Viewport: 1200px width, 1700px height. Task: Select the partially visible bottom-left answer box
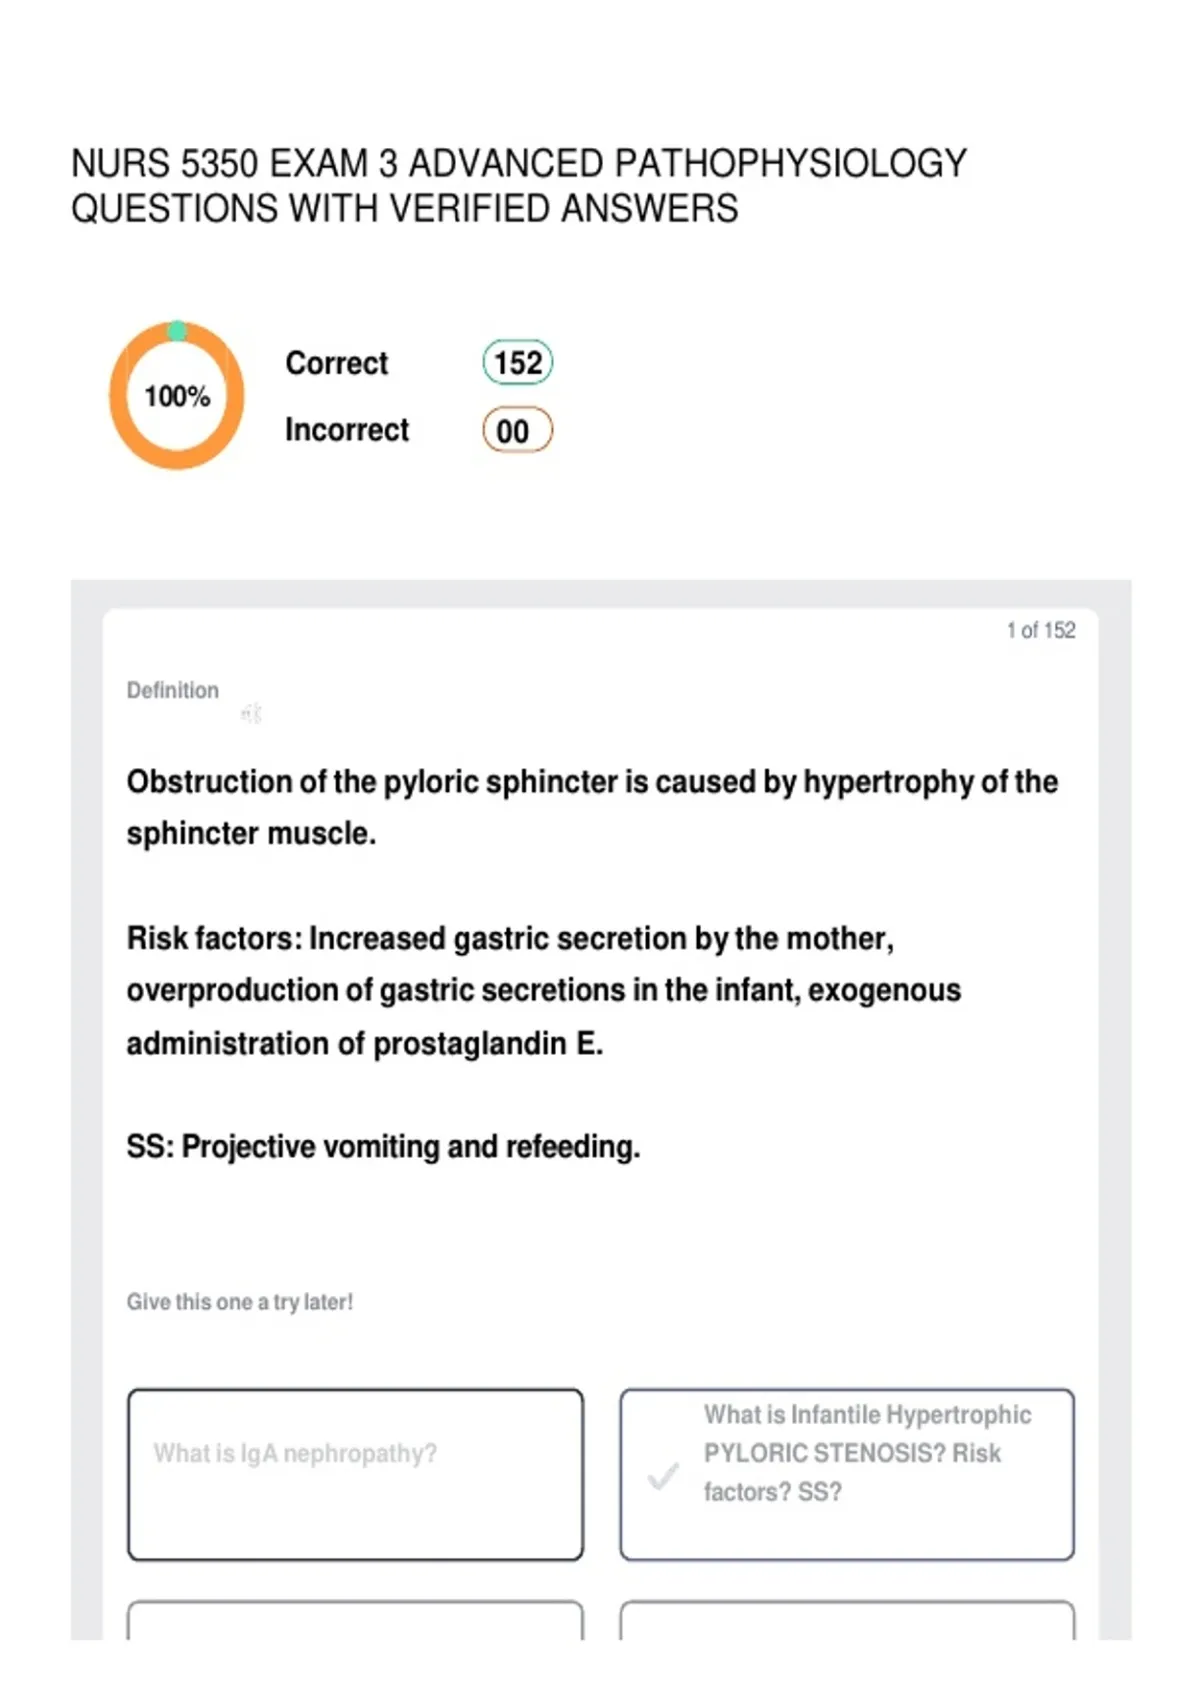tap(355, 1620)
